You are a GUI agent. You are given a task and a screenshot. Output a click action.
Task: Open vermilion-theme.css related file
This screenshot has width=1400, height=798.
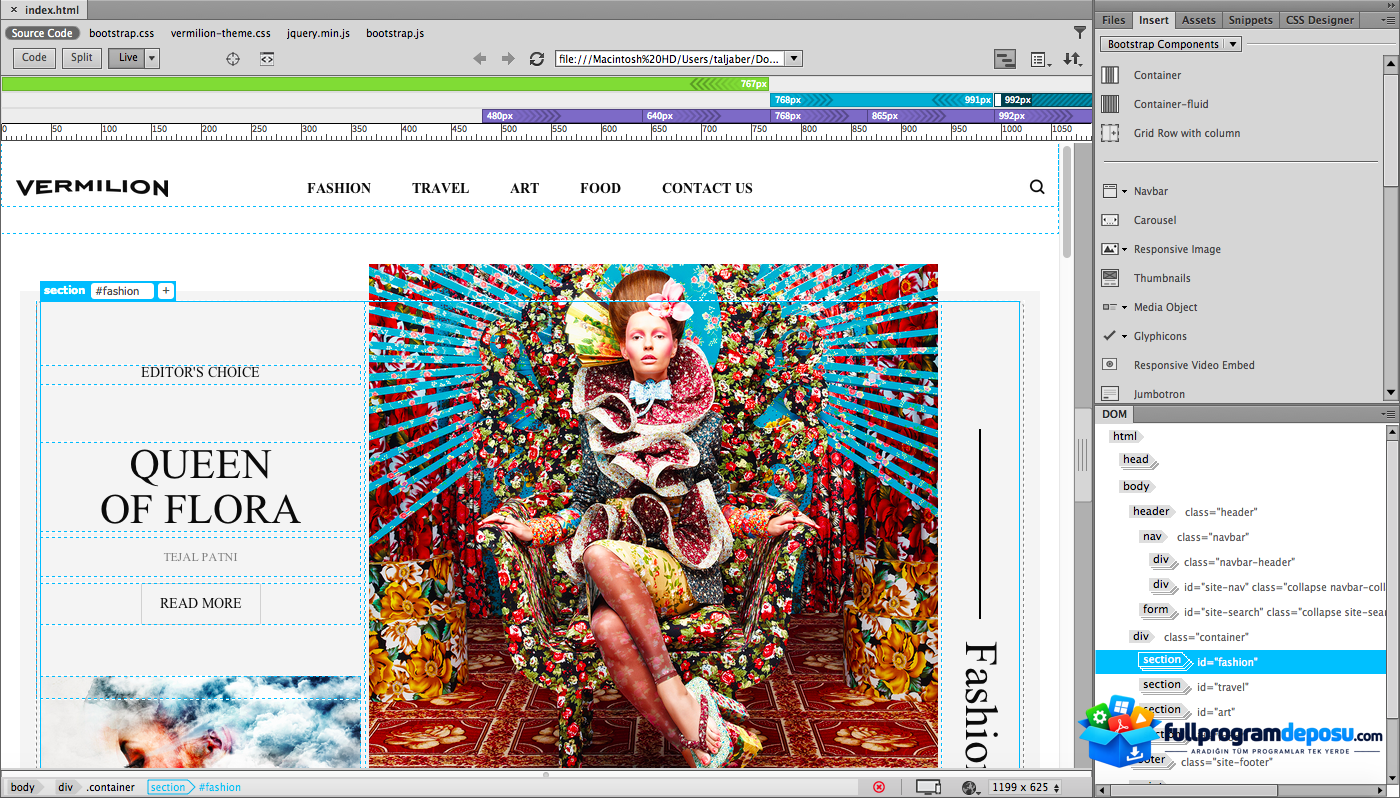point(220,33)
